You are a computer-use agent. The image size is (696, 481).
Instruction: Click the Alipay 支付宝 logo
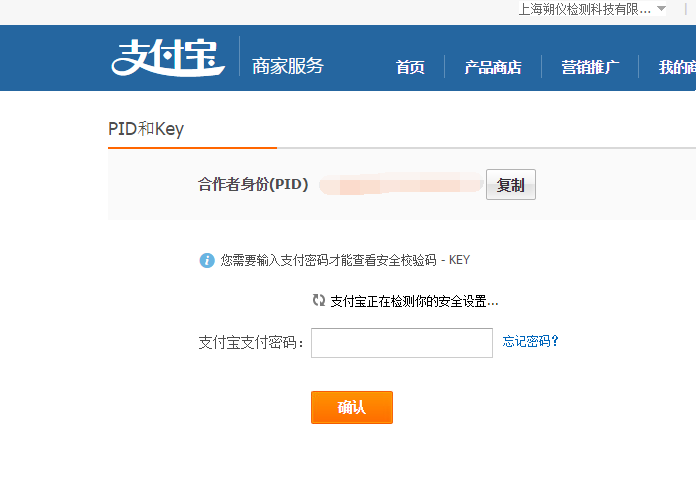click(x=168, y=58)
